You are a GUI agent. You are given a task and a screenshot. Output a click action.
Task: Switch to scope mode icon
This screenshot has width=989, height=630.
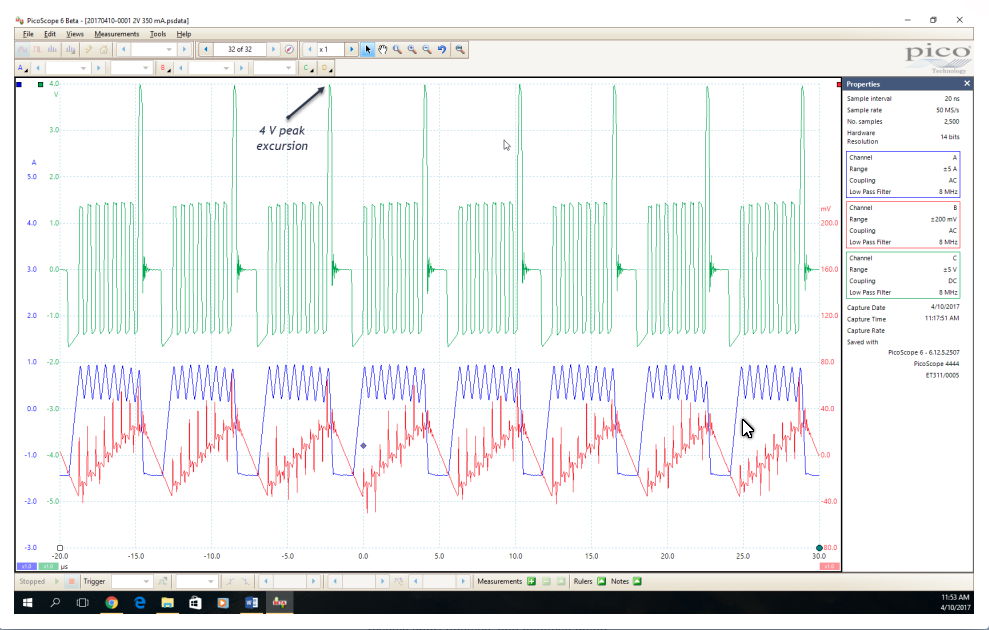tap(23, 49)
